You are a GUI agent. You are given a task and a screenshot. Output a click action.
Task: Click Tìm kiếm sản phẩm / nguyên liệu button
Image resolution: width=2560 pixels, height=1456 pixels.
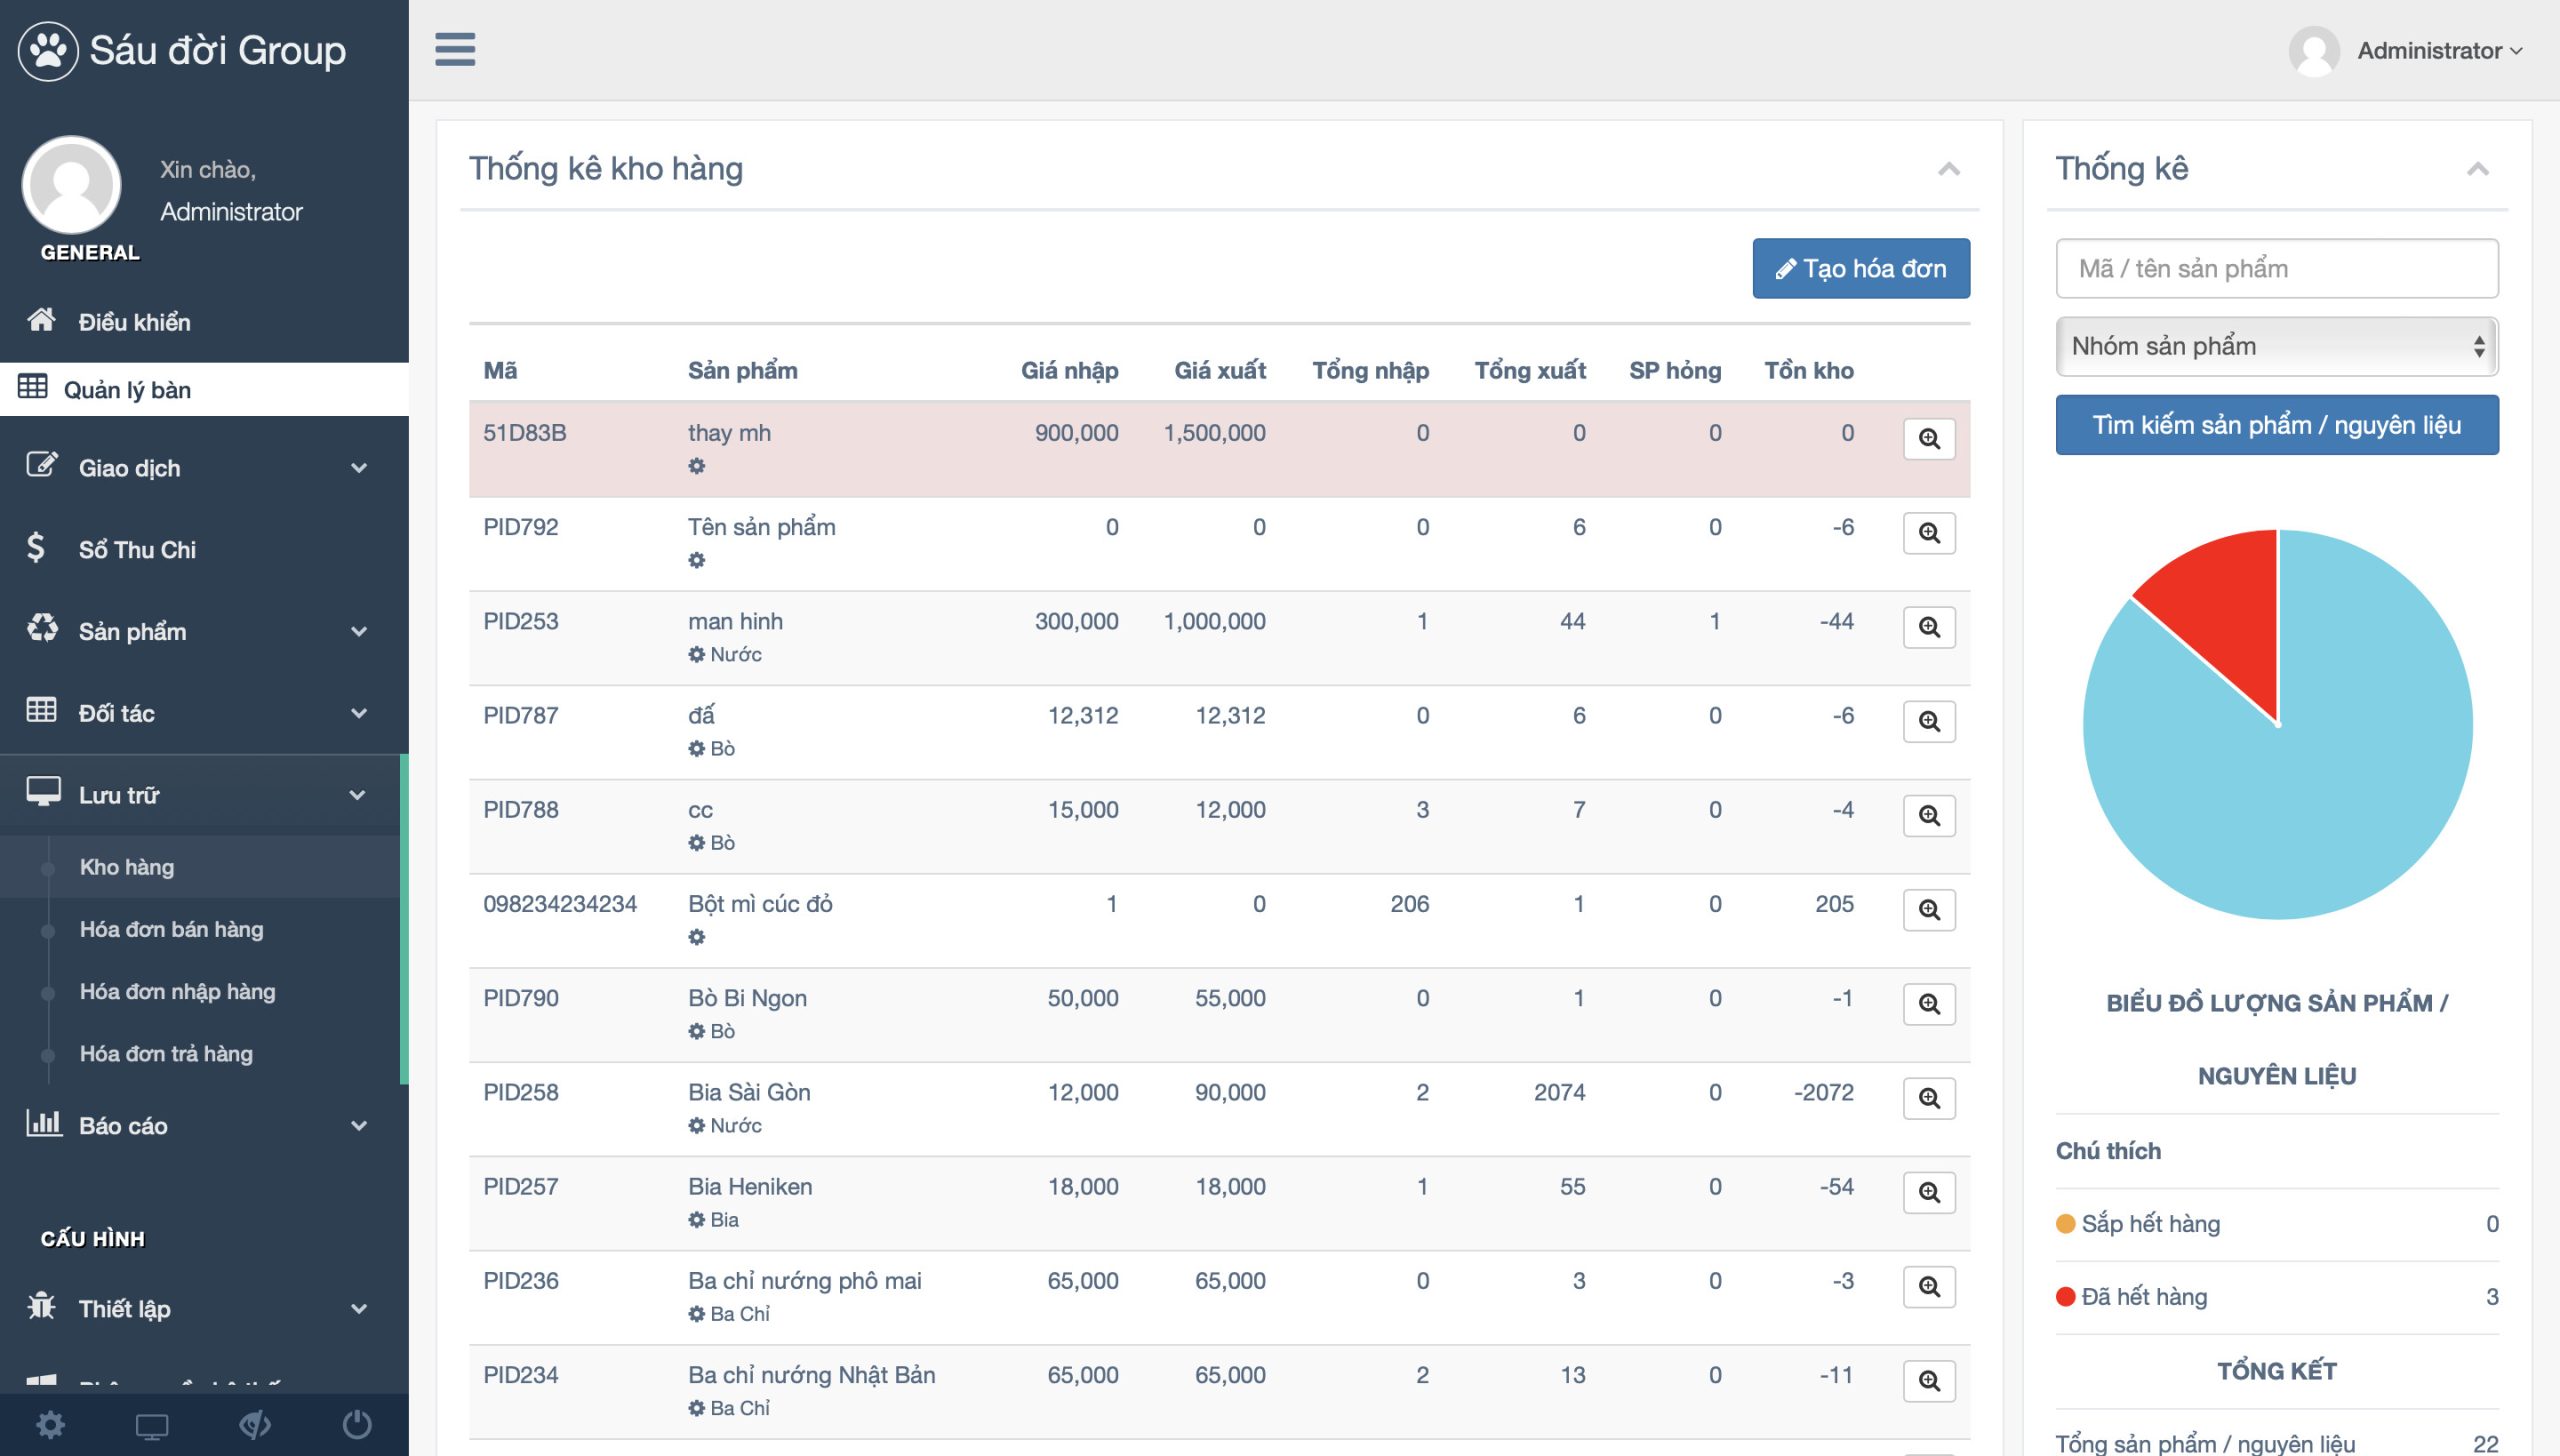(2276, 425)
